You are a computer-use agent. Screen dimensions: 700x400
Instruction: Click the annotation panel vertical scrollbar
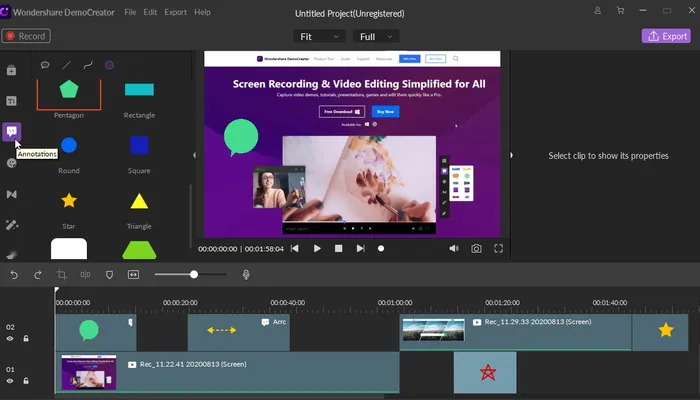pos(191,216)
